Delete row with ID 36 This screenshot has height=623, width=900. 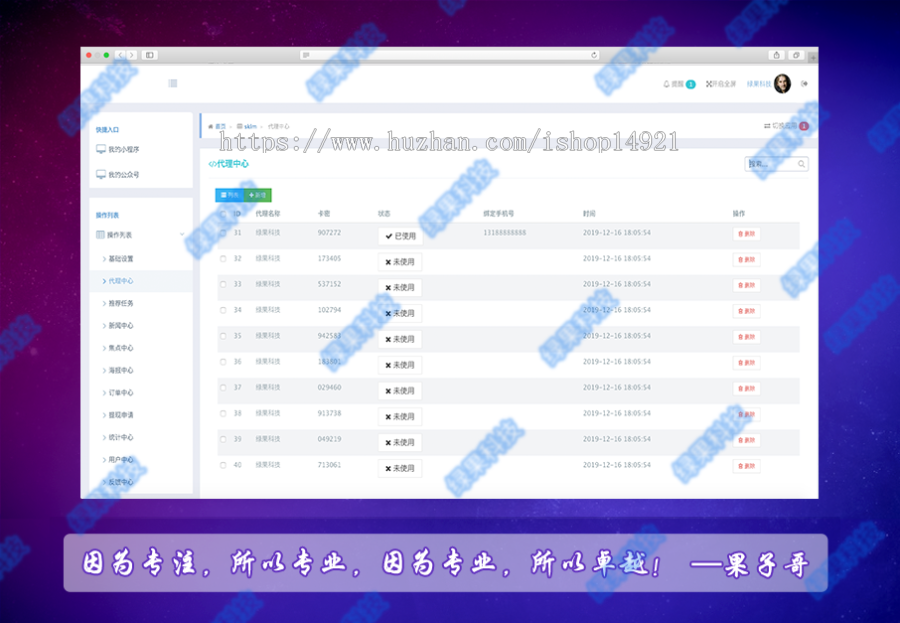tap(747, 363)
